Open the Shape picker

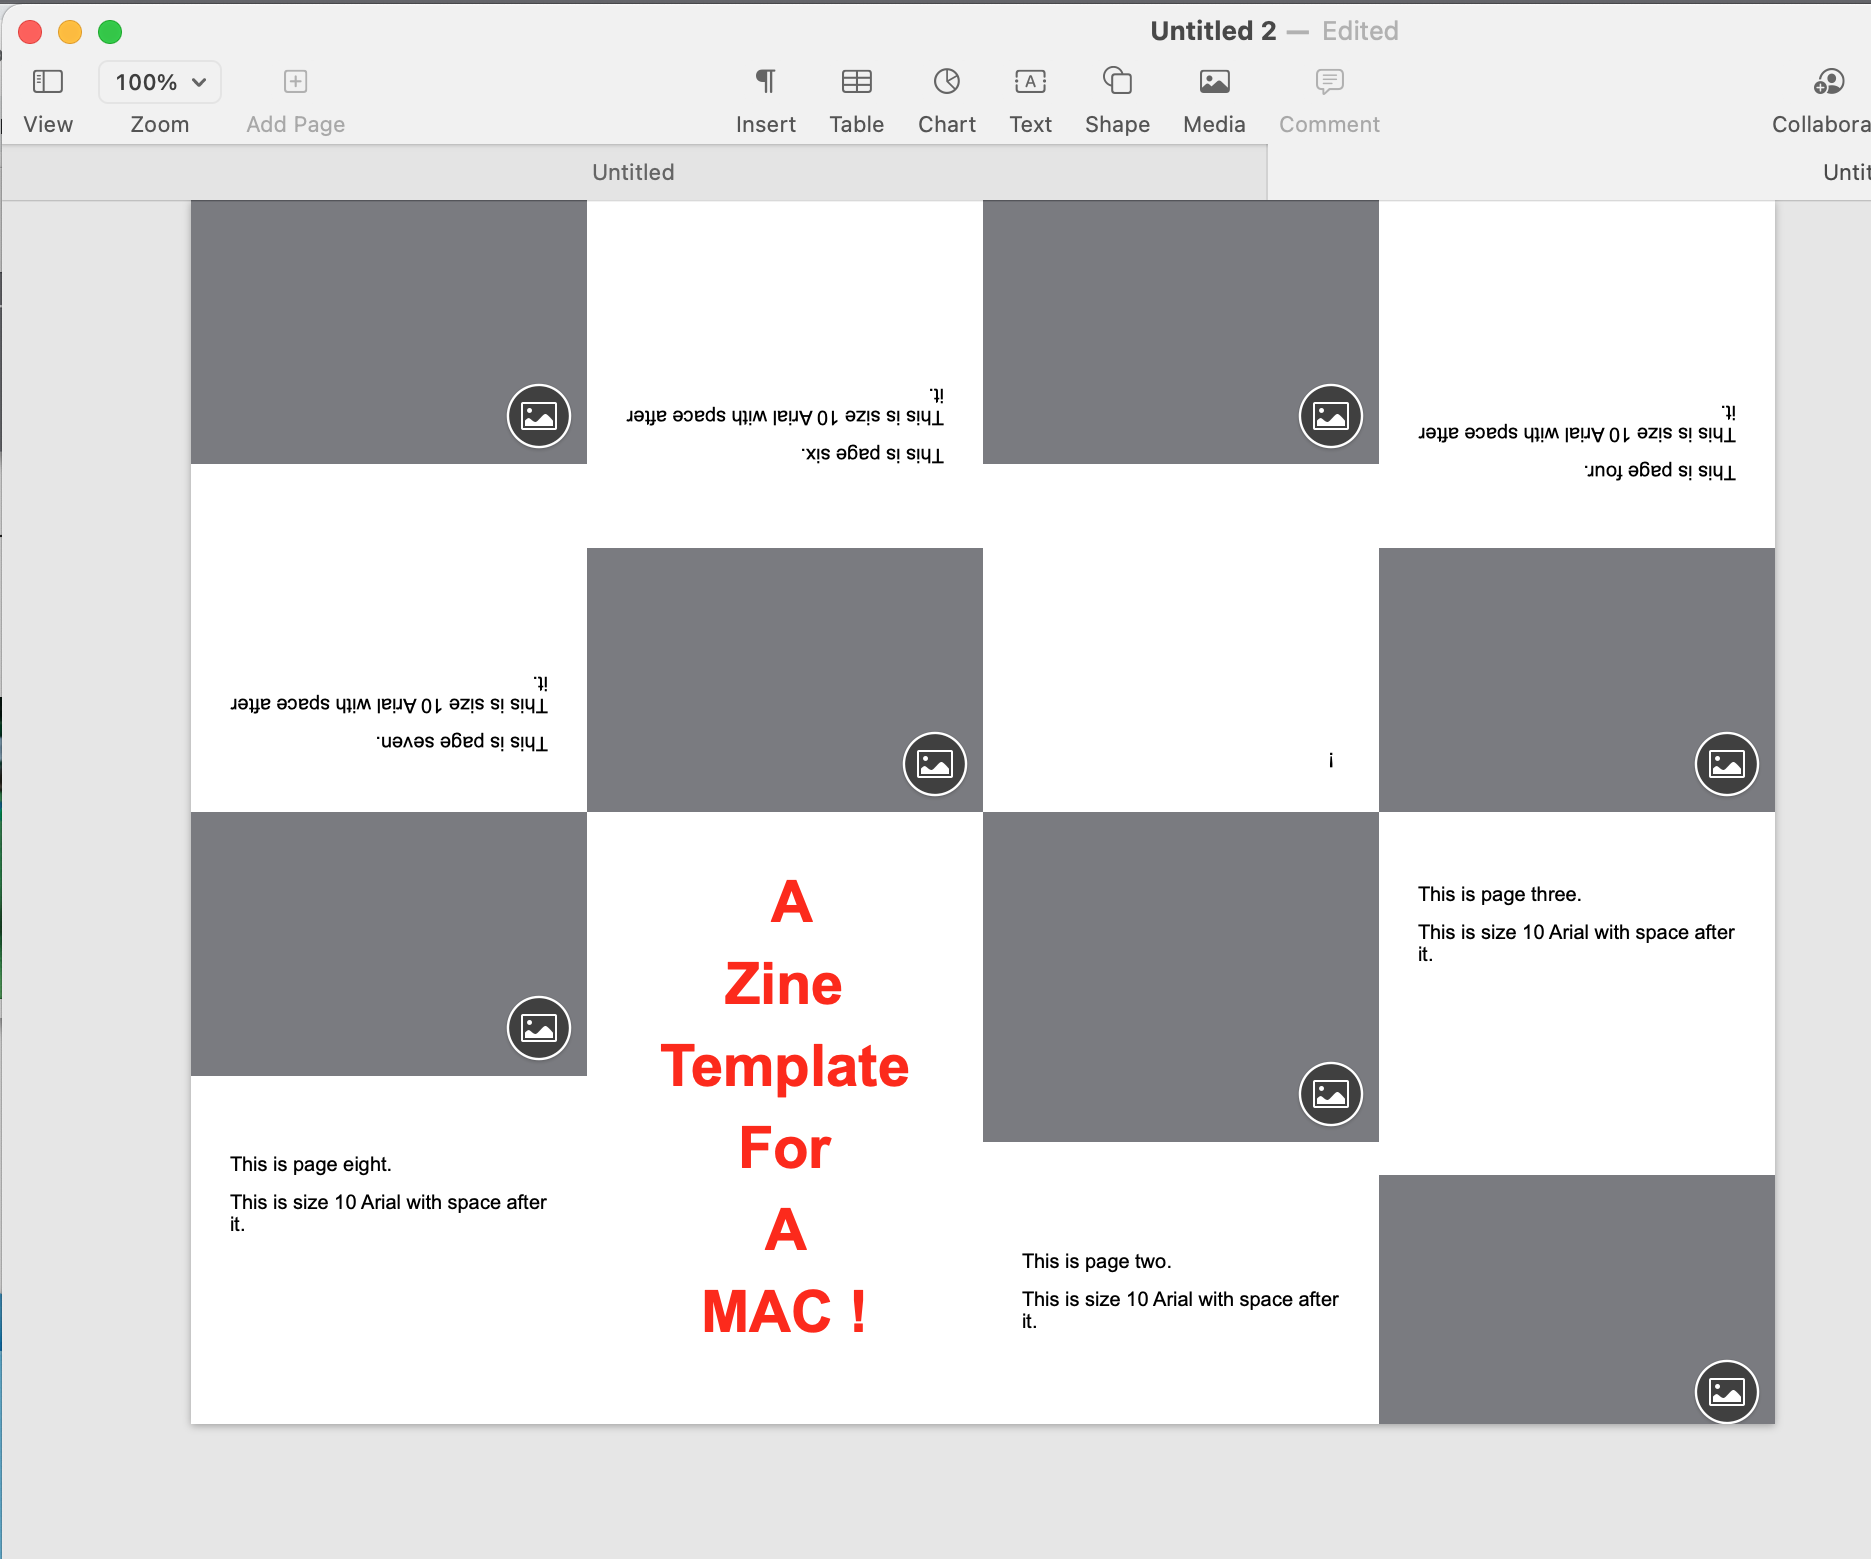click(1117, 82)
